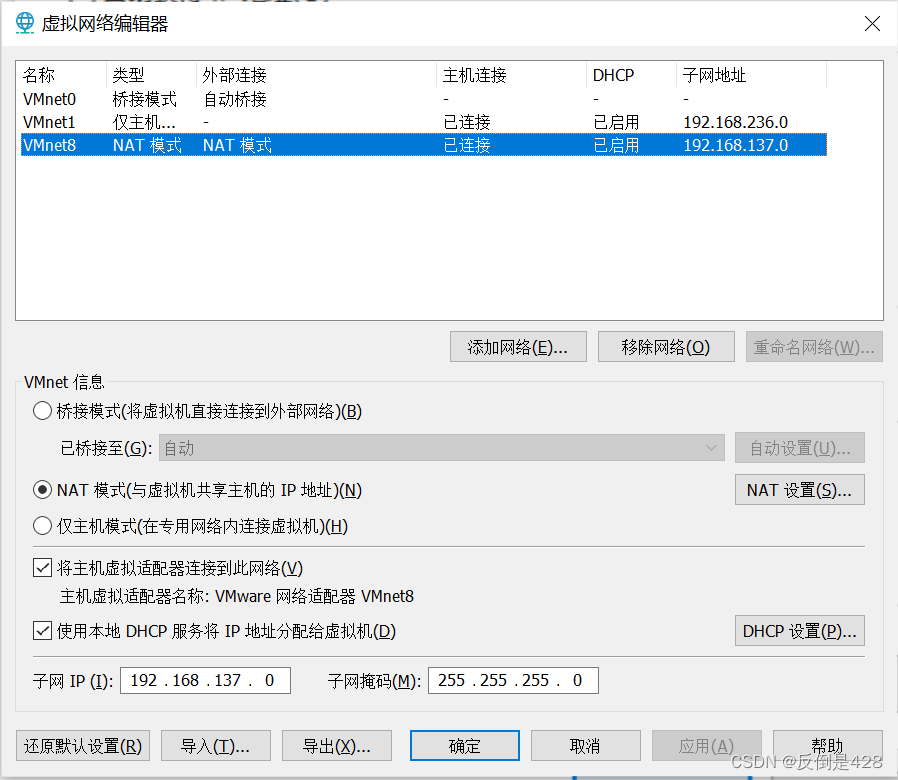
Task: Click 应用(A) button
Action: pyautogui.click(x=707, y=746)
